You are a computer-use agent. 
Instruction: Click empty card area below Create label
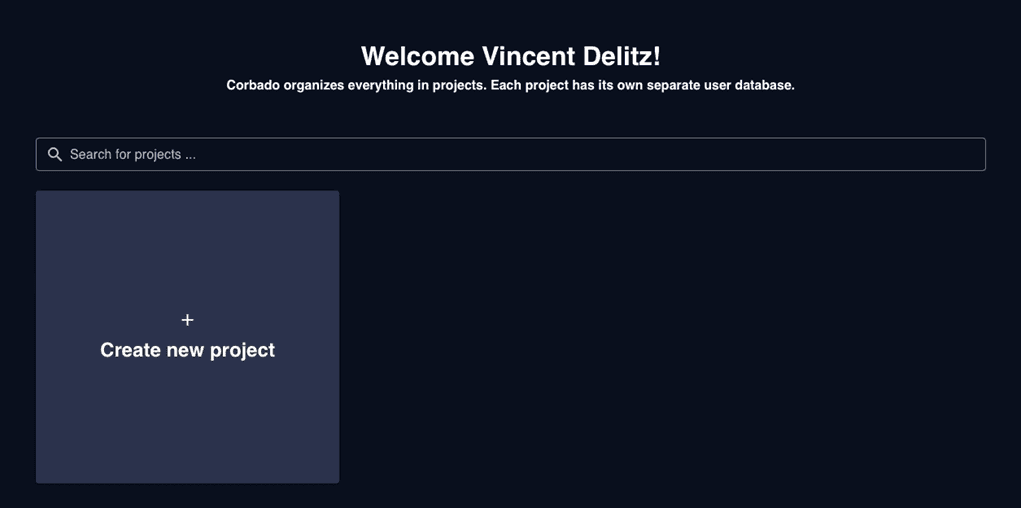click(188, 423)
